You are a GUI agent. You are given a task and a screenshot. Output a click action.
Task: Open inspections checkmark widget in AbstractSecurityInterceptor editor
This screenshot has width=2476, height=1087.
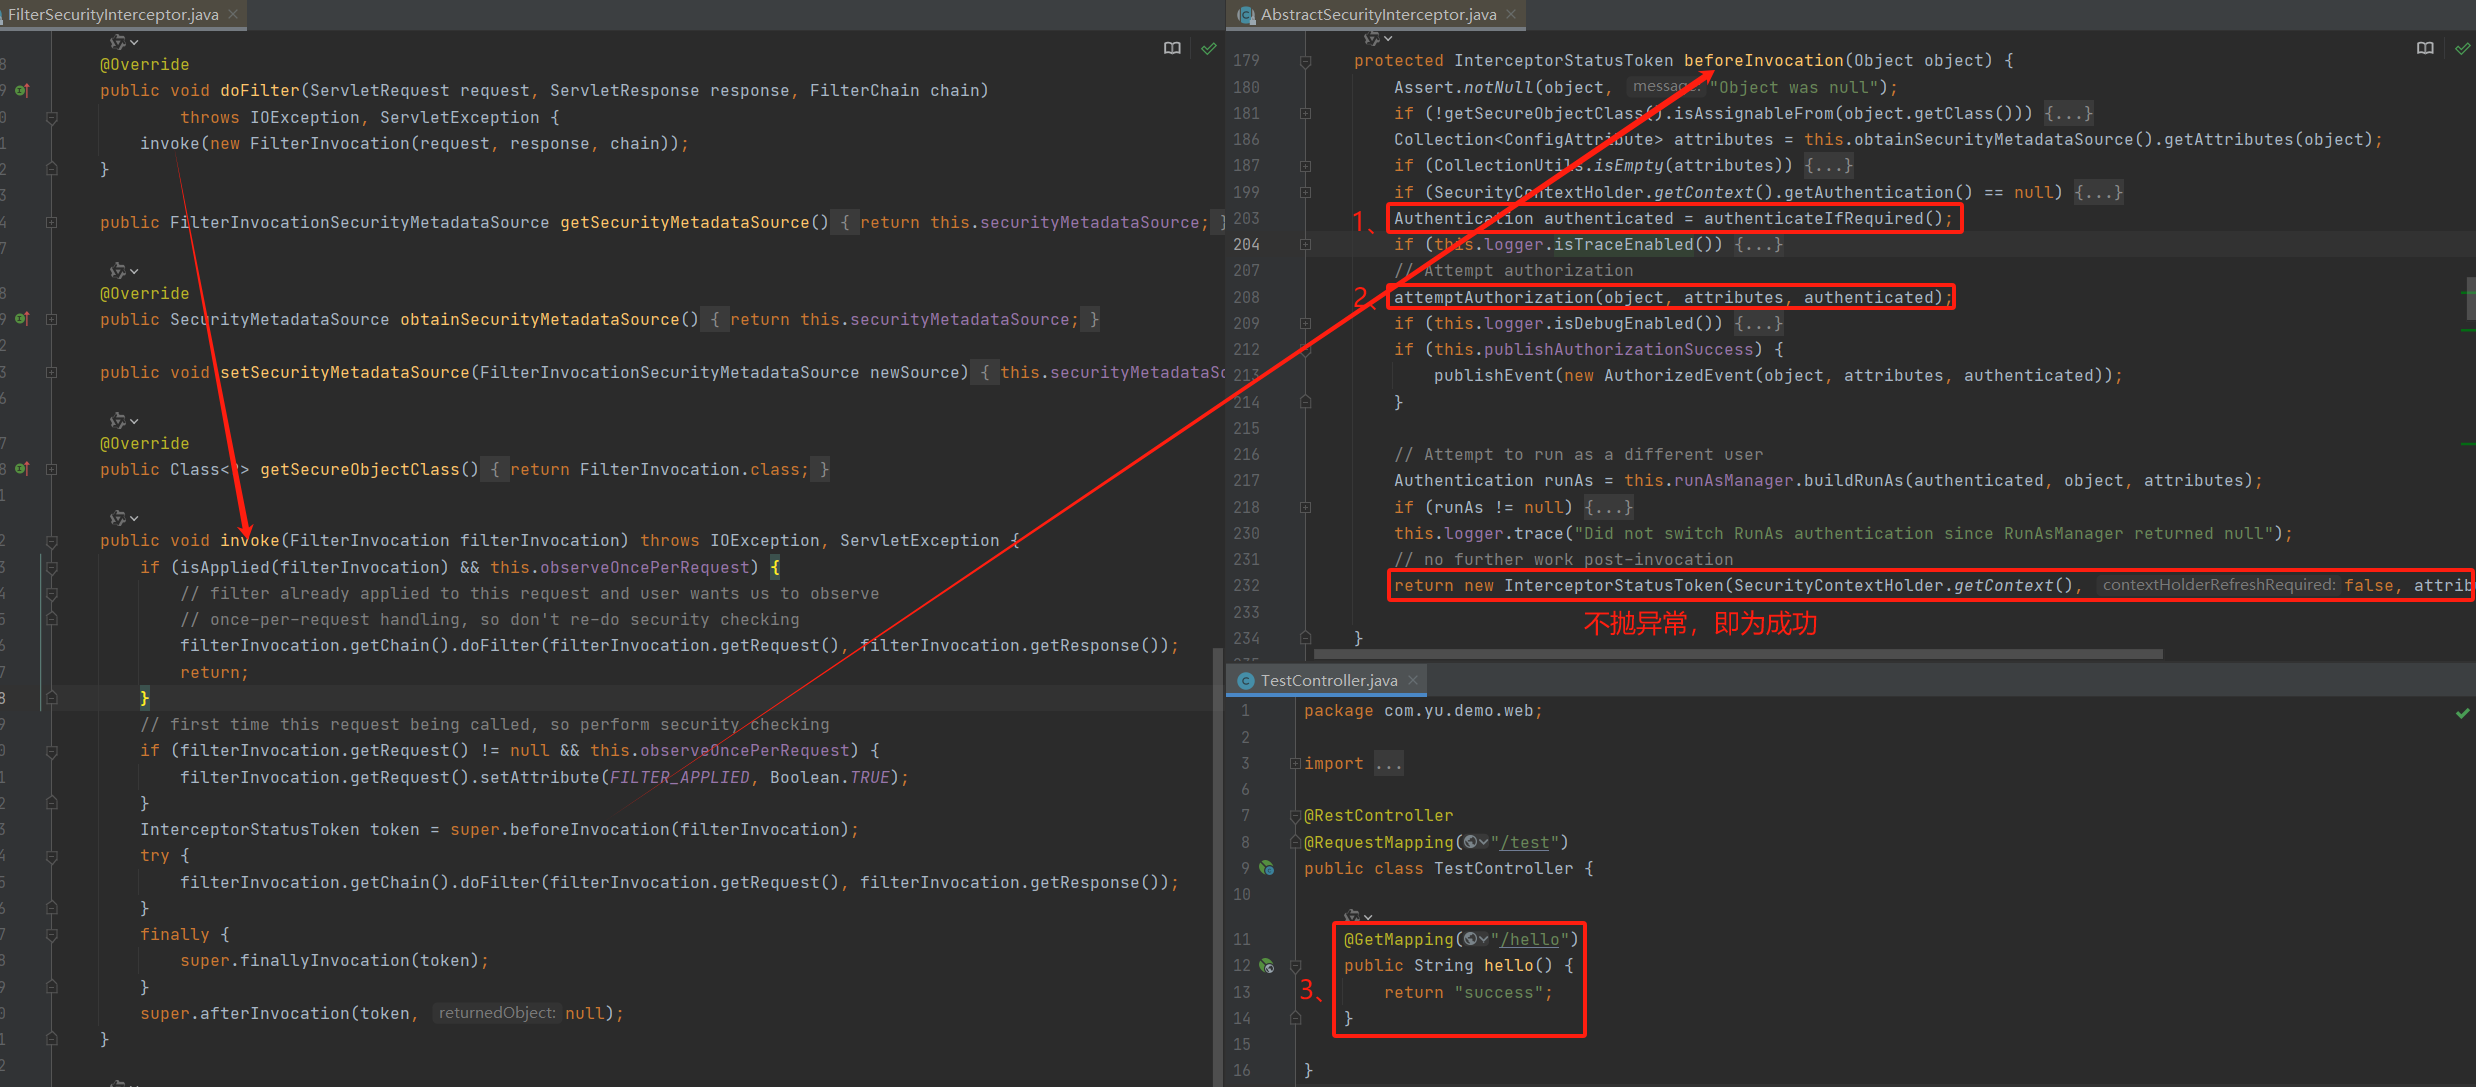[2462, 48]
